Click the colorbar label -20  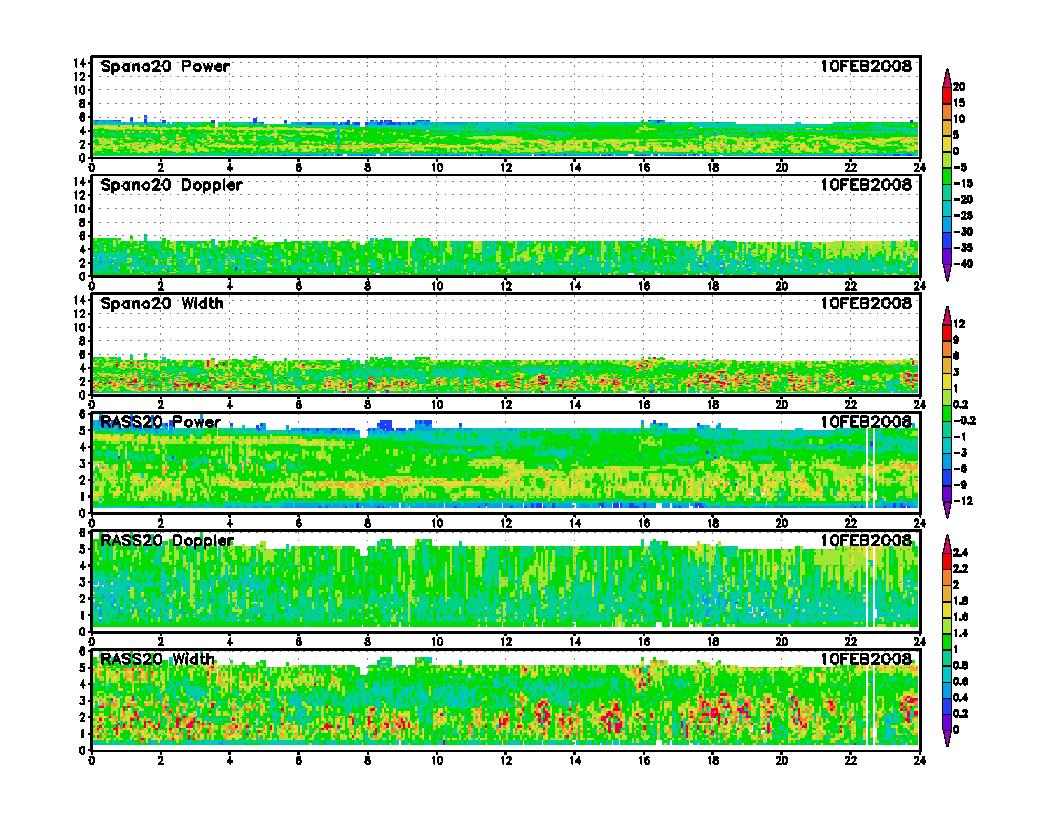(963, 200)
